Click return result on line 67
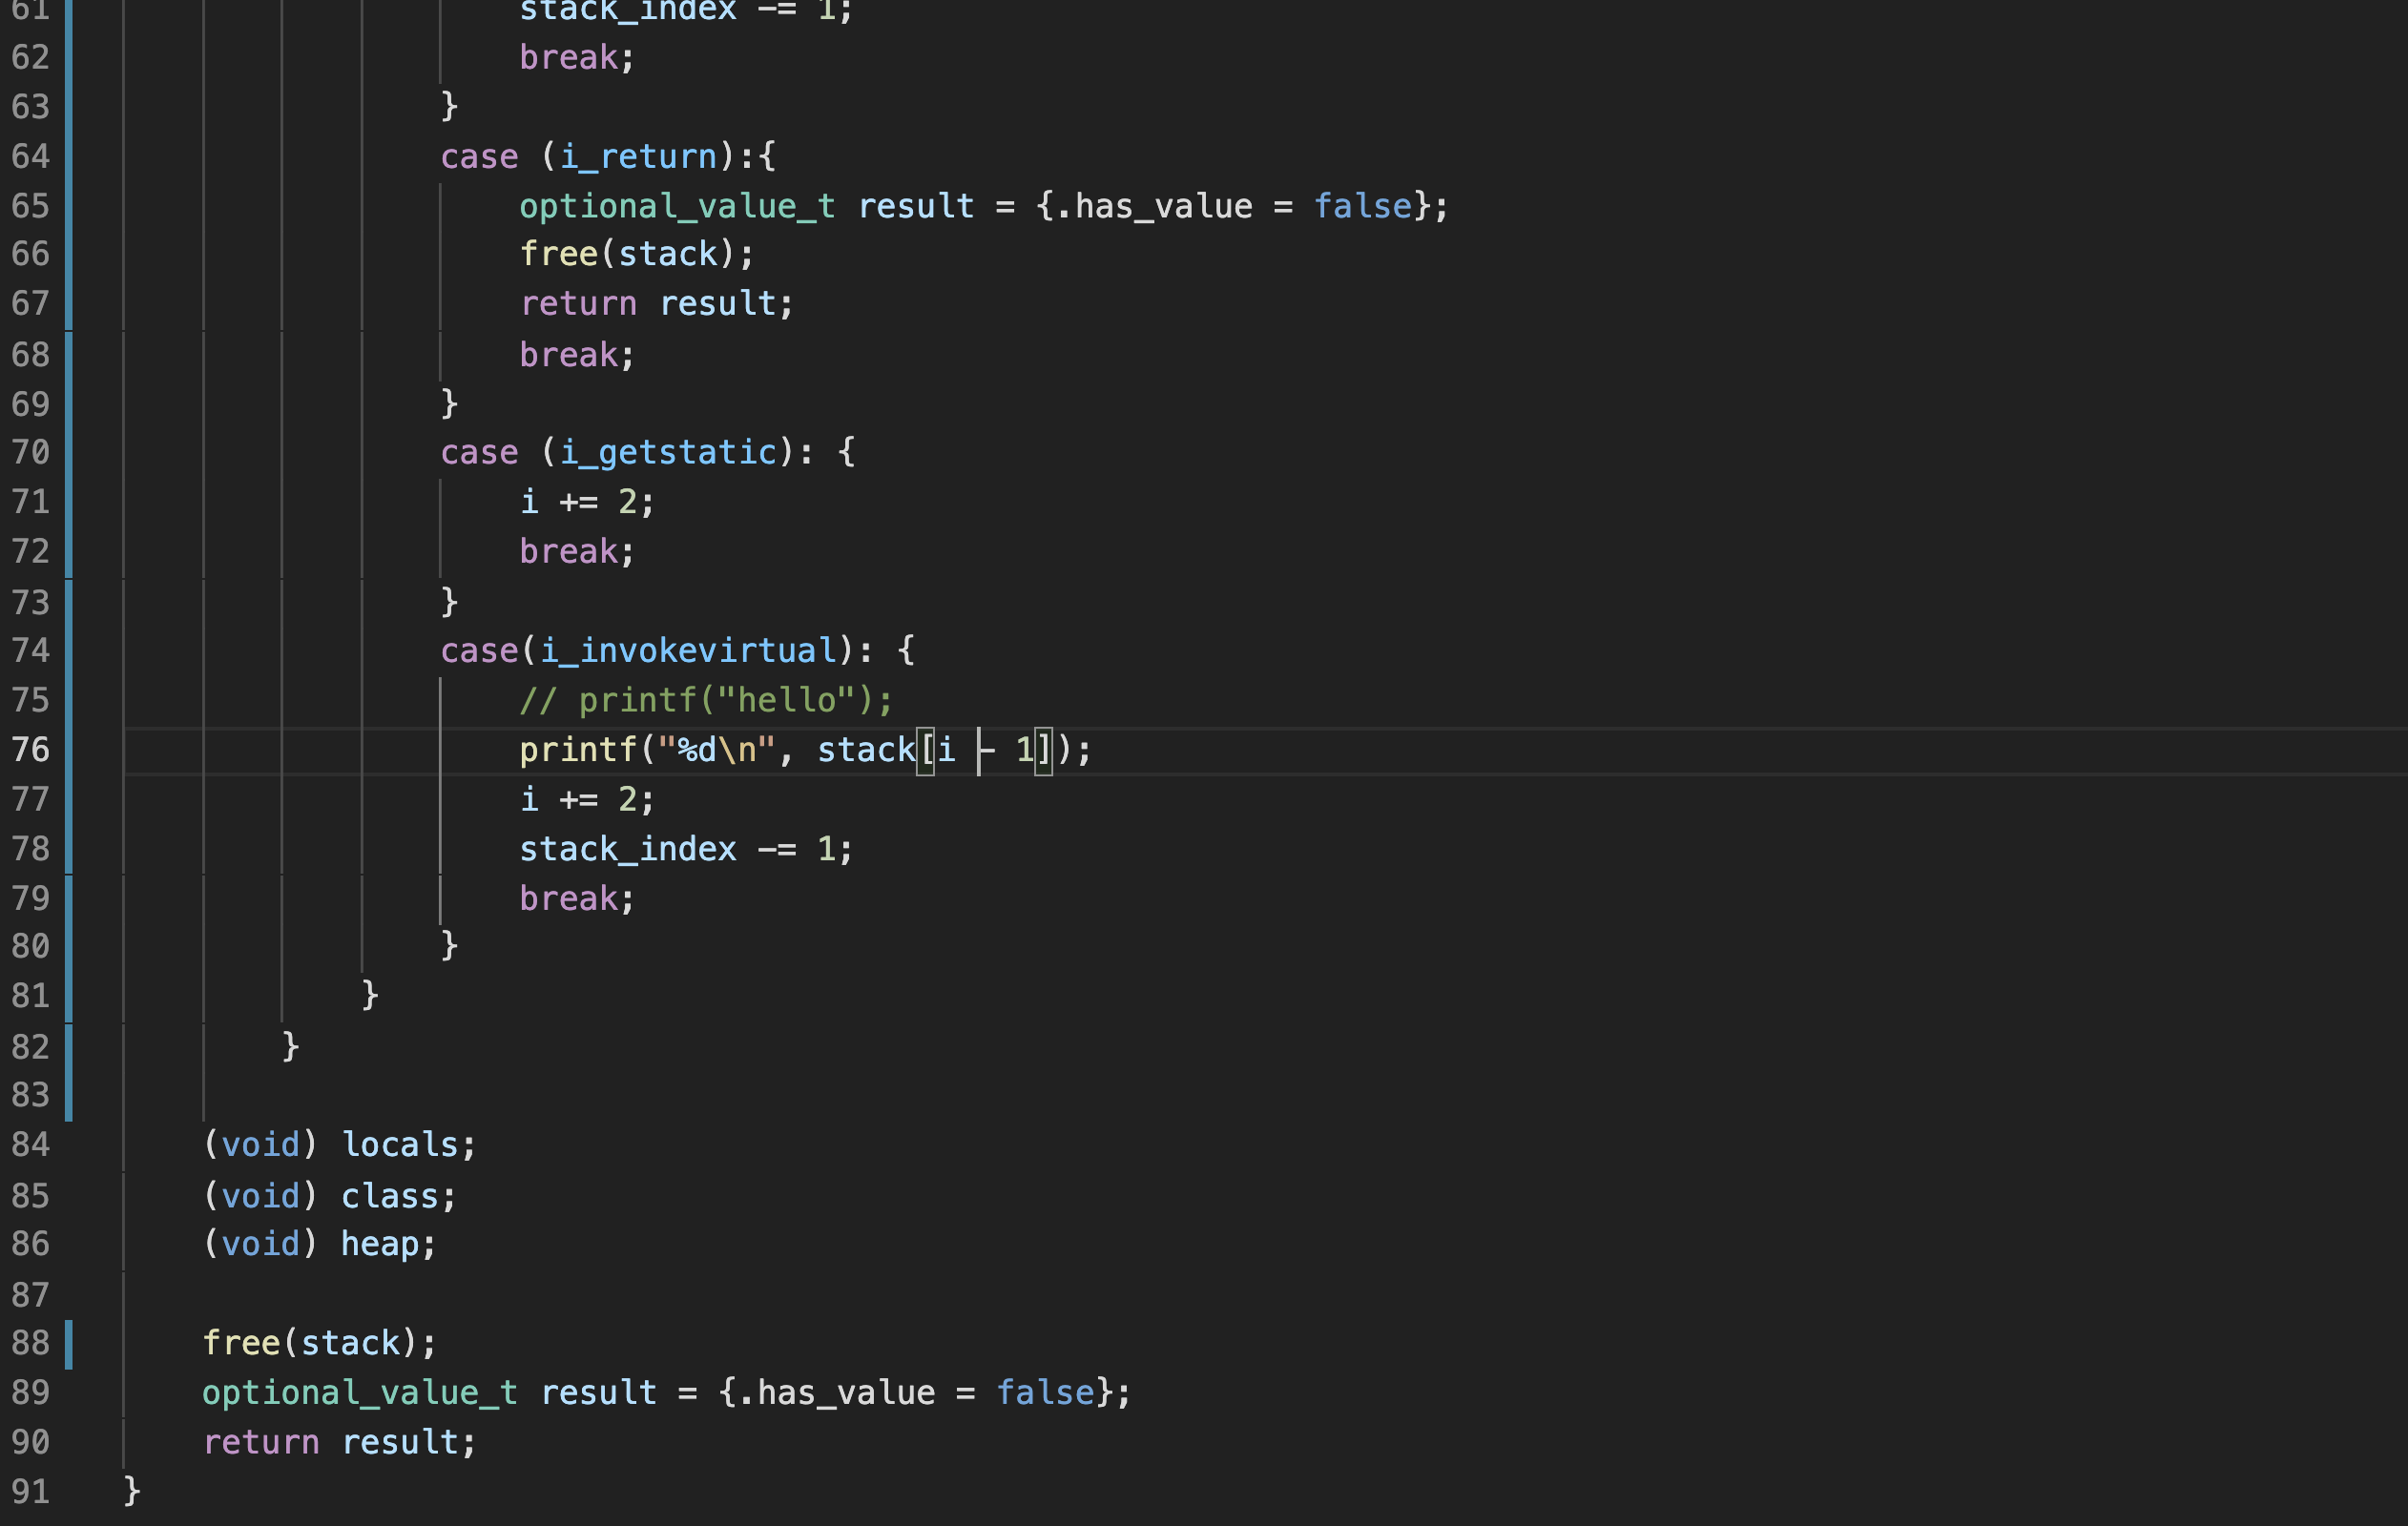2408x1526 pixels. pyautogui.click(x=656, y=303)
